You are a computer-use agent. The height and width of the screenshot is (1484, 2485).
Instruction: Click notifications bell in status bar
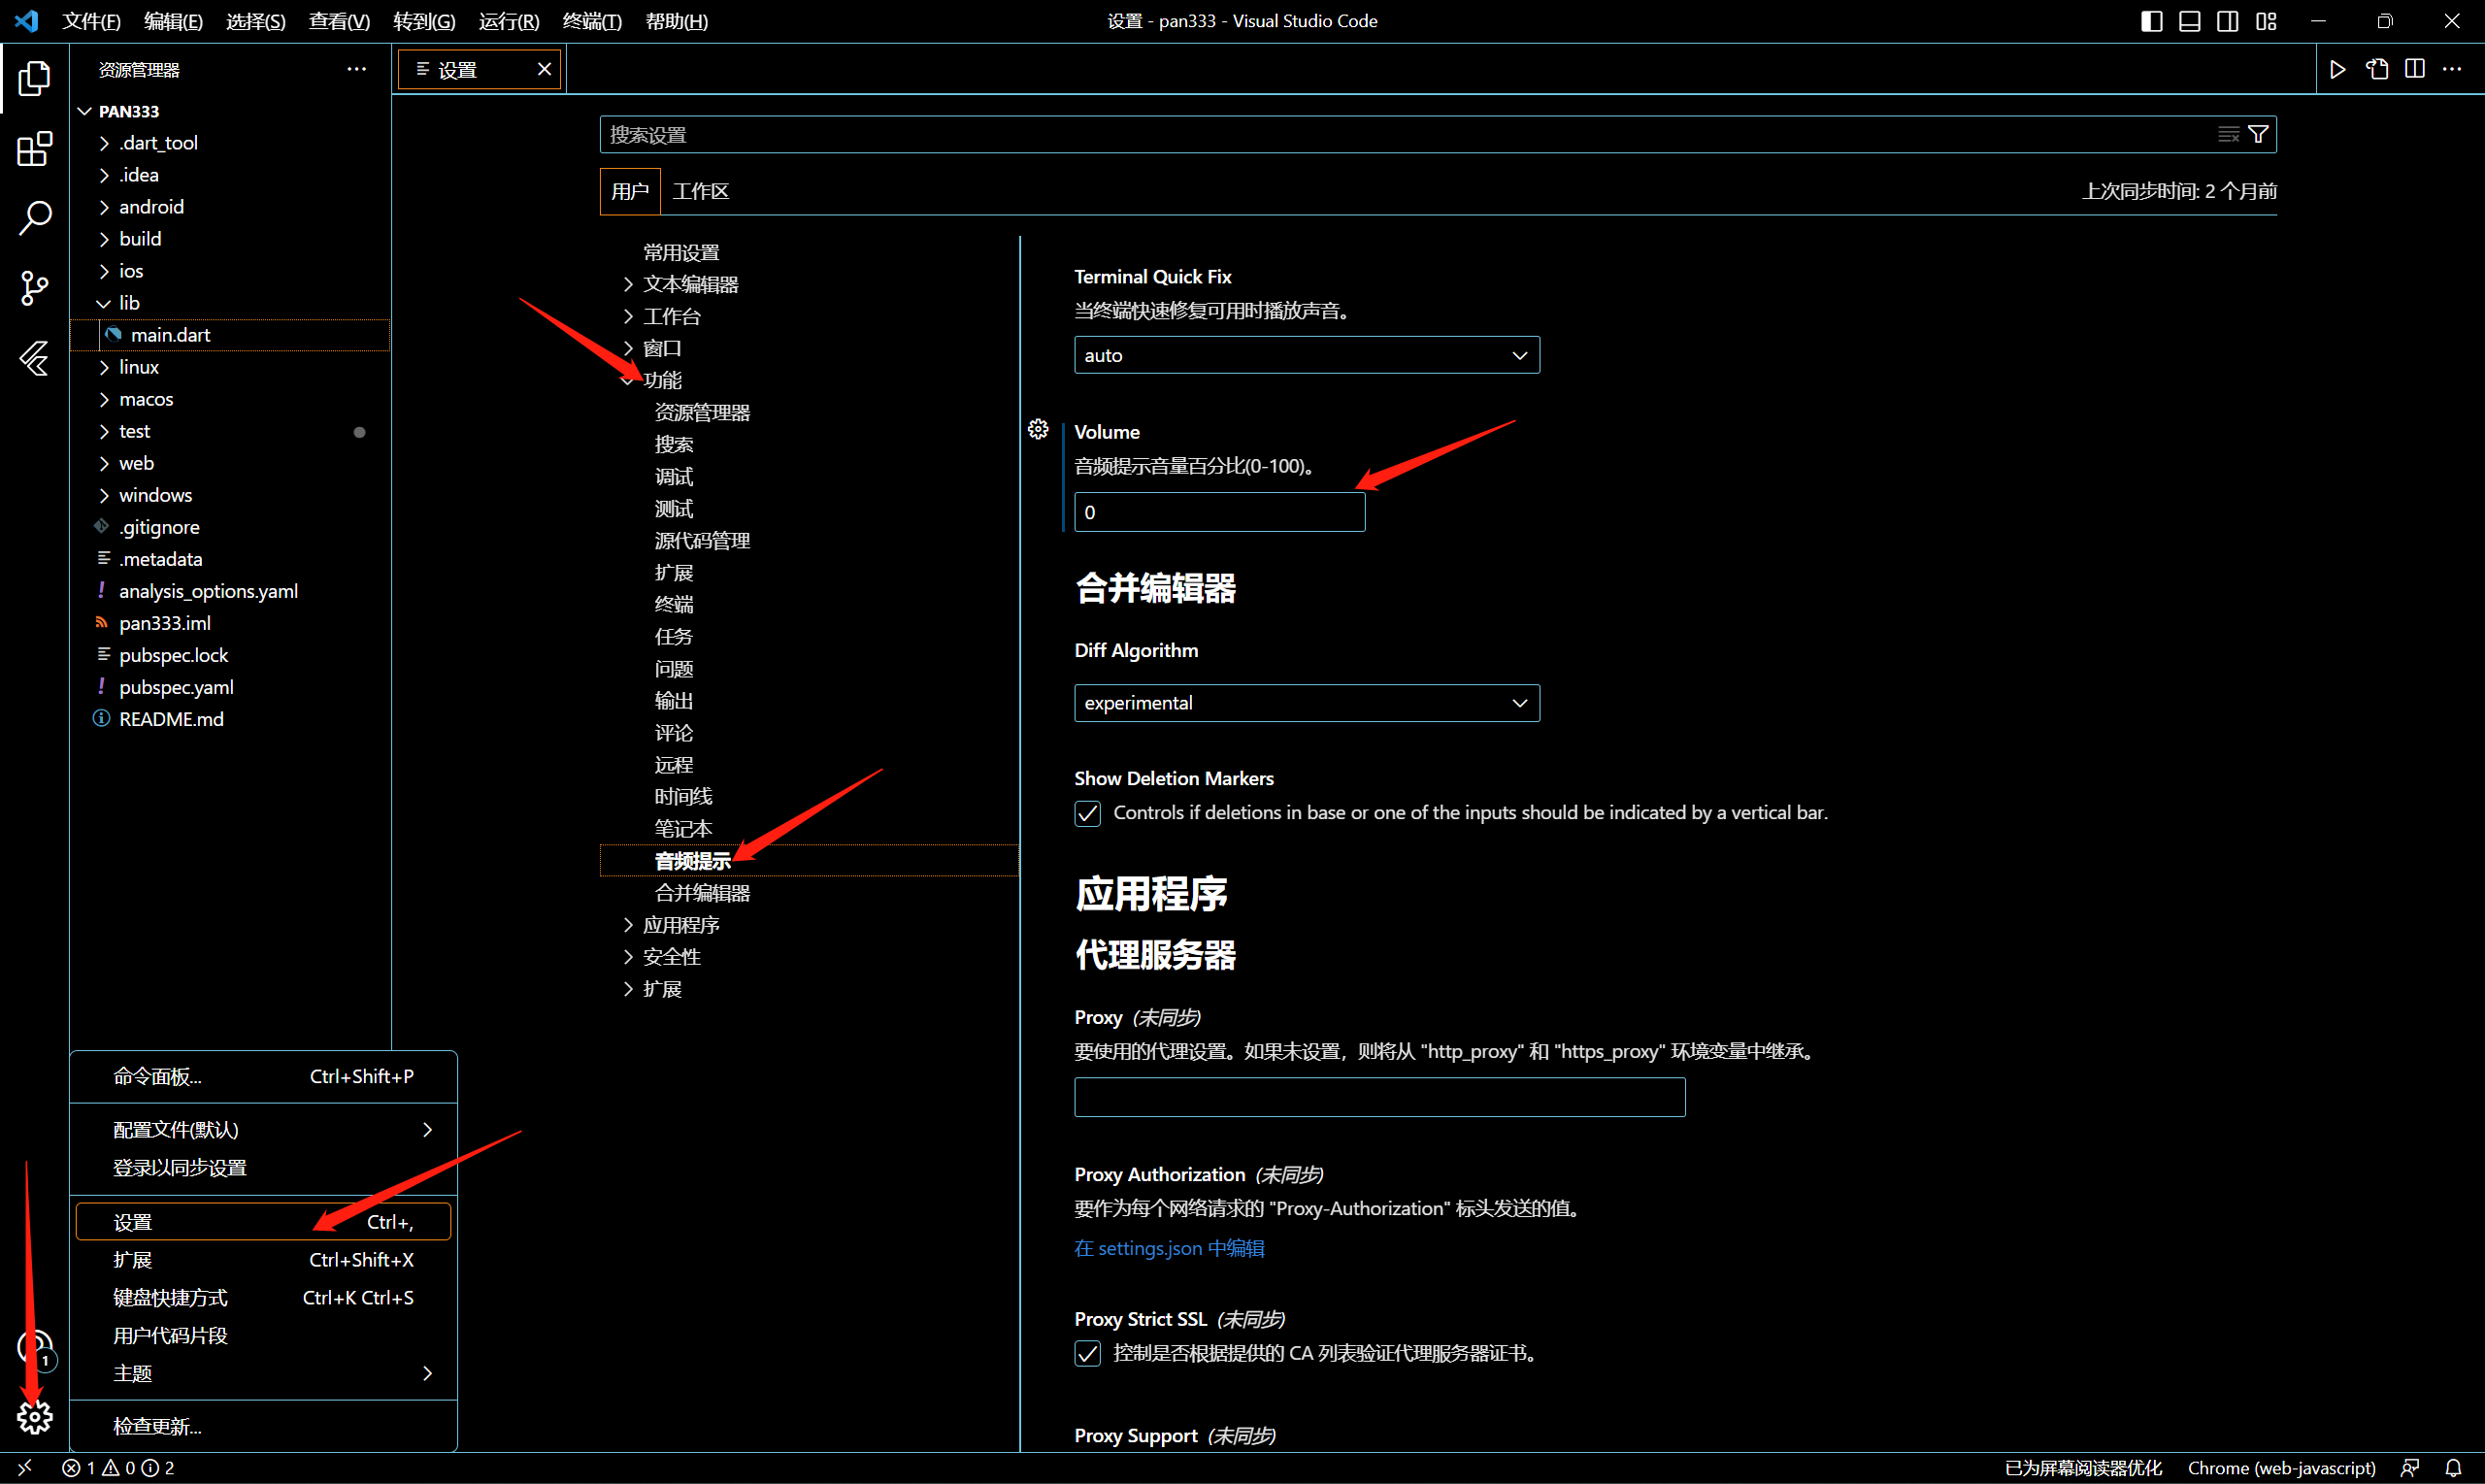(x=2453, y=1467)
